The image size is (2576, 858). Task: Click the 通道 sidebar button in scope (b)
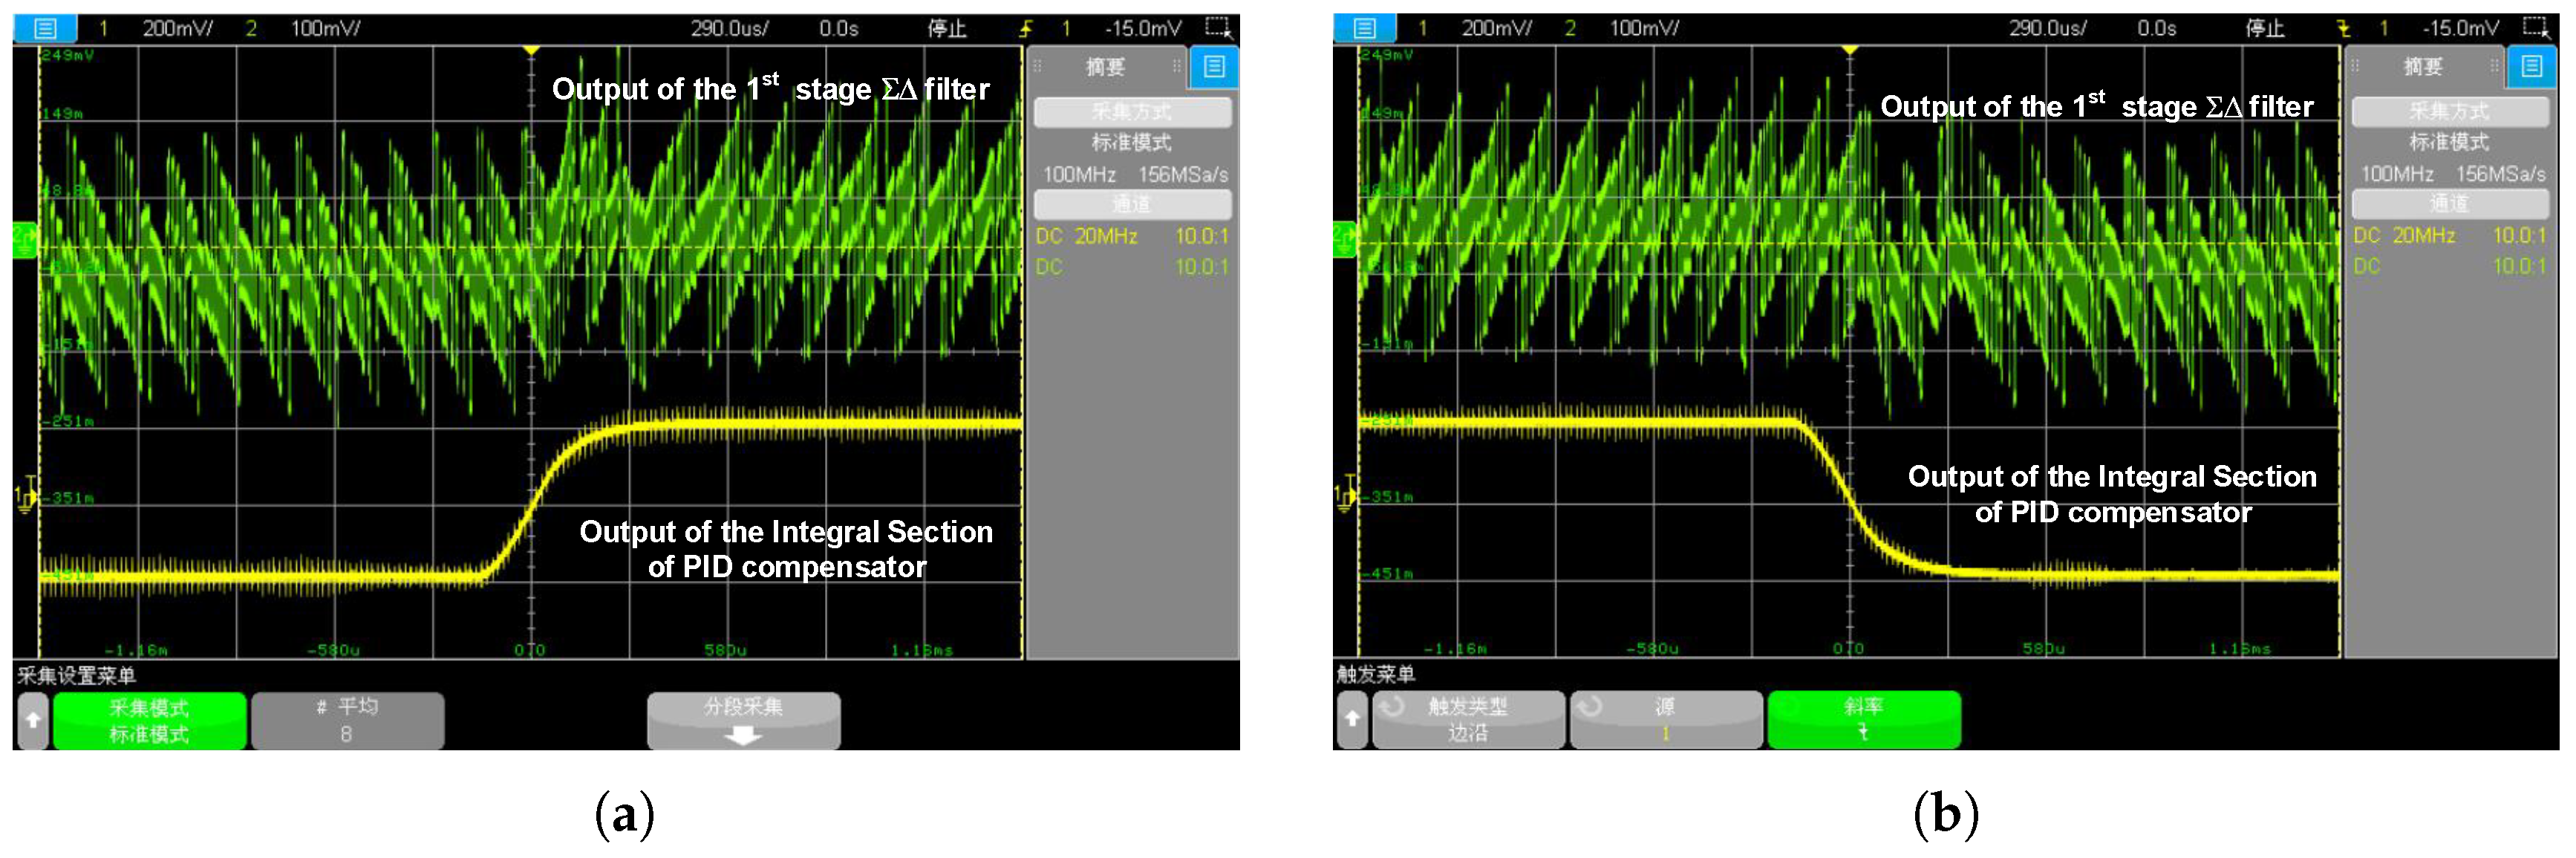point(2450,204)
